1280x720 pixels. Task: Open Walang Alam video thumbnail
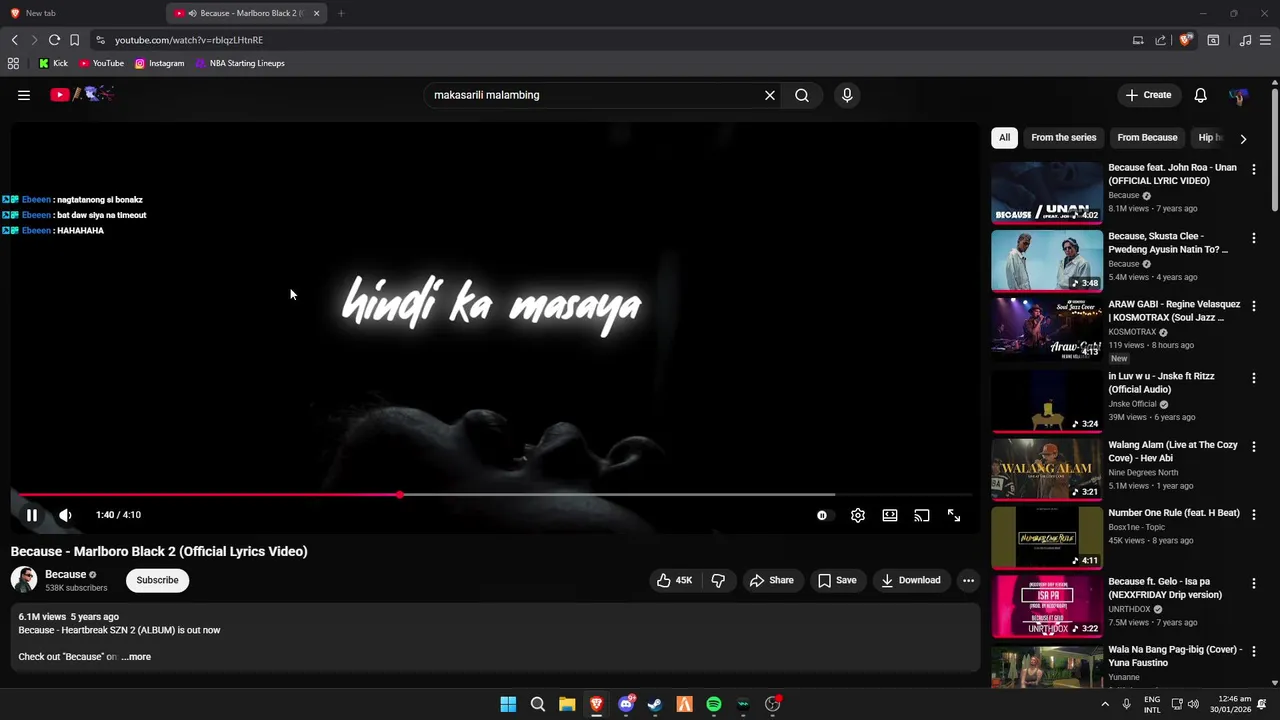click(1046, 469)
